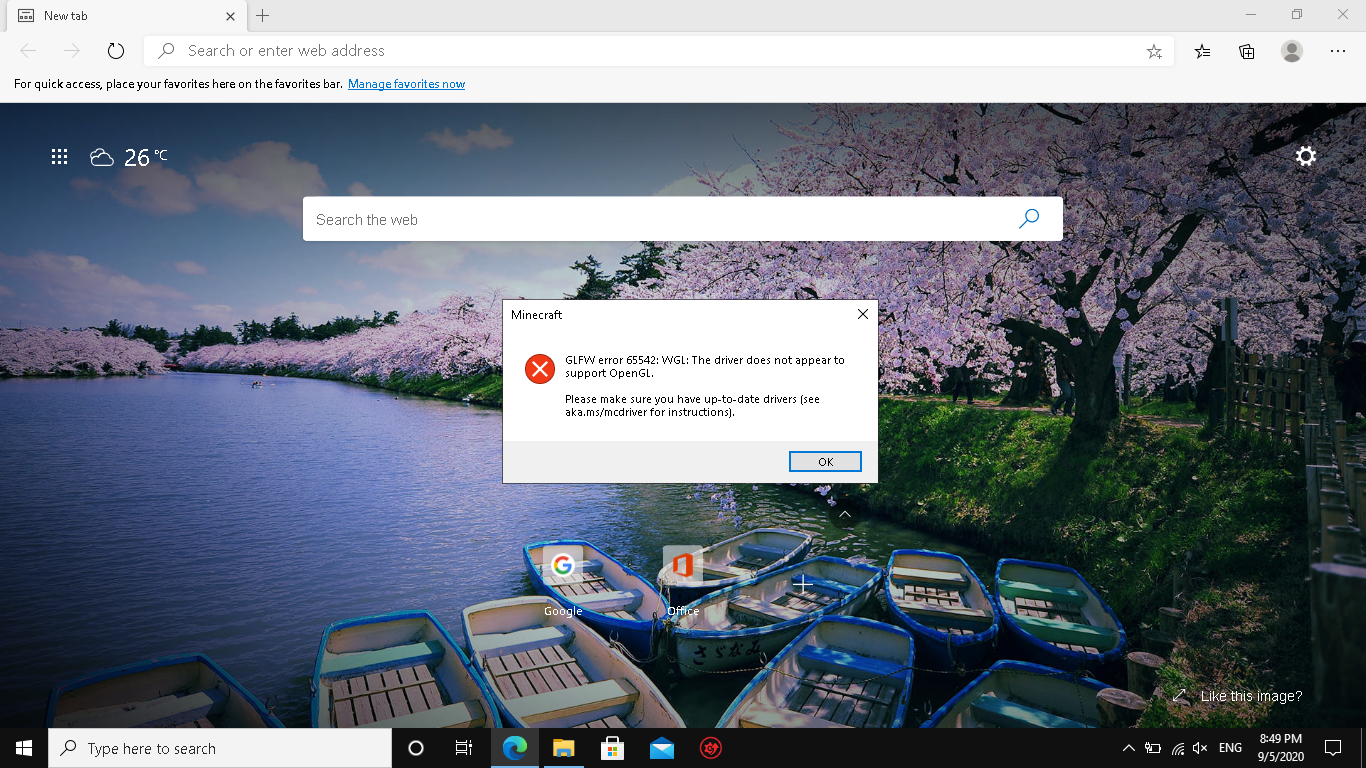Open the Google quick link tile
Screen dimensions: 1366x768
[563, 580]
